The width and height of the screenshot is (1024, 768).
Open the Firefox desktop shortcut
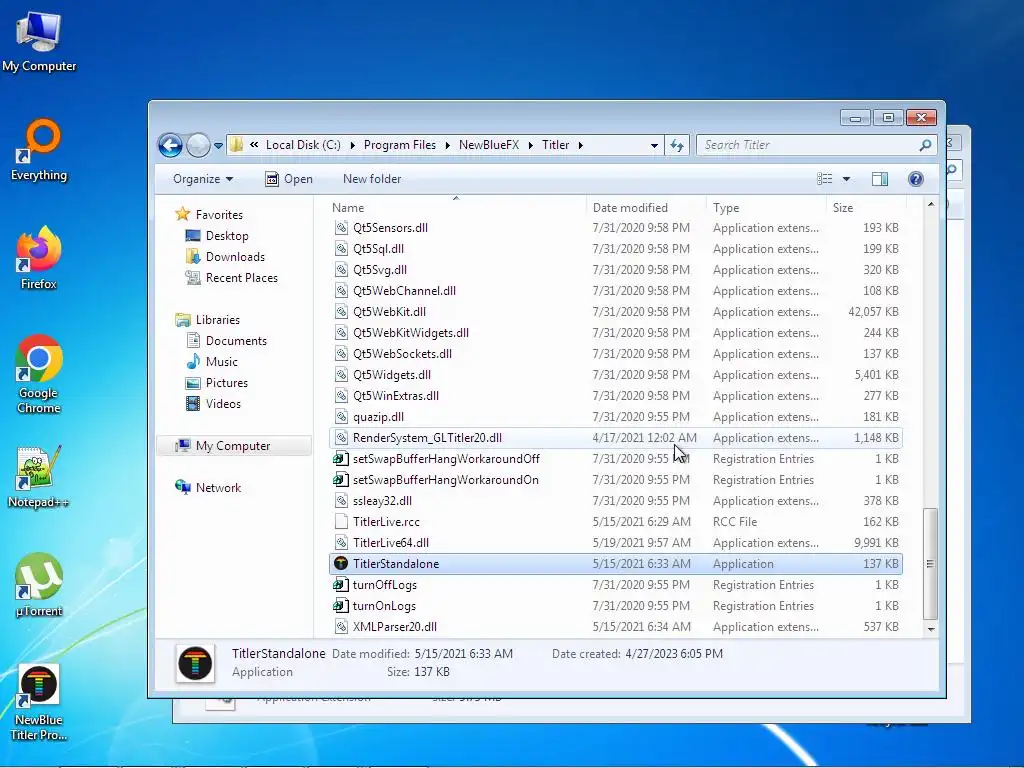pyautogui.click(x=39, y=257)
